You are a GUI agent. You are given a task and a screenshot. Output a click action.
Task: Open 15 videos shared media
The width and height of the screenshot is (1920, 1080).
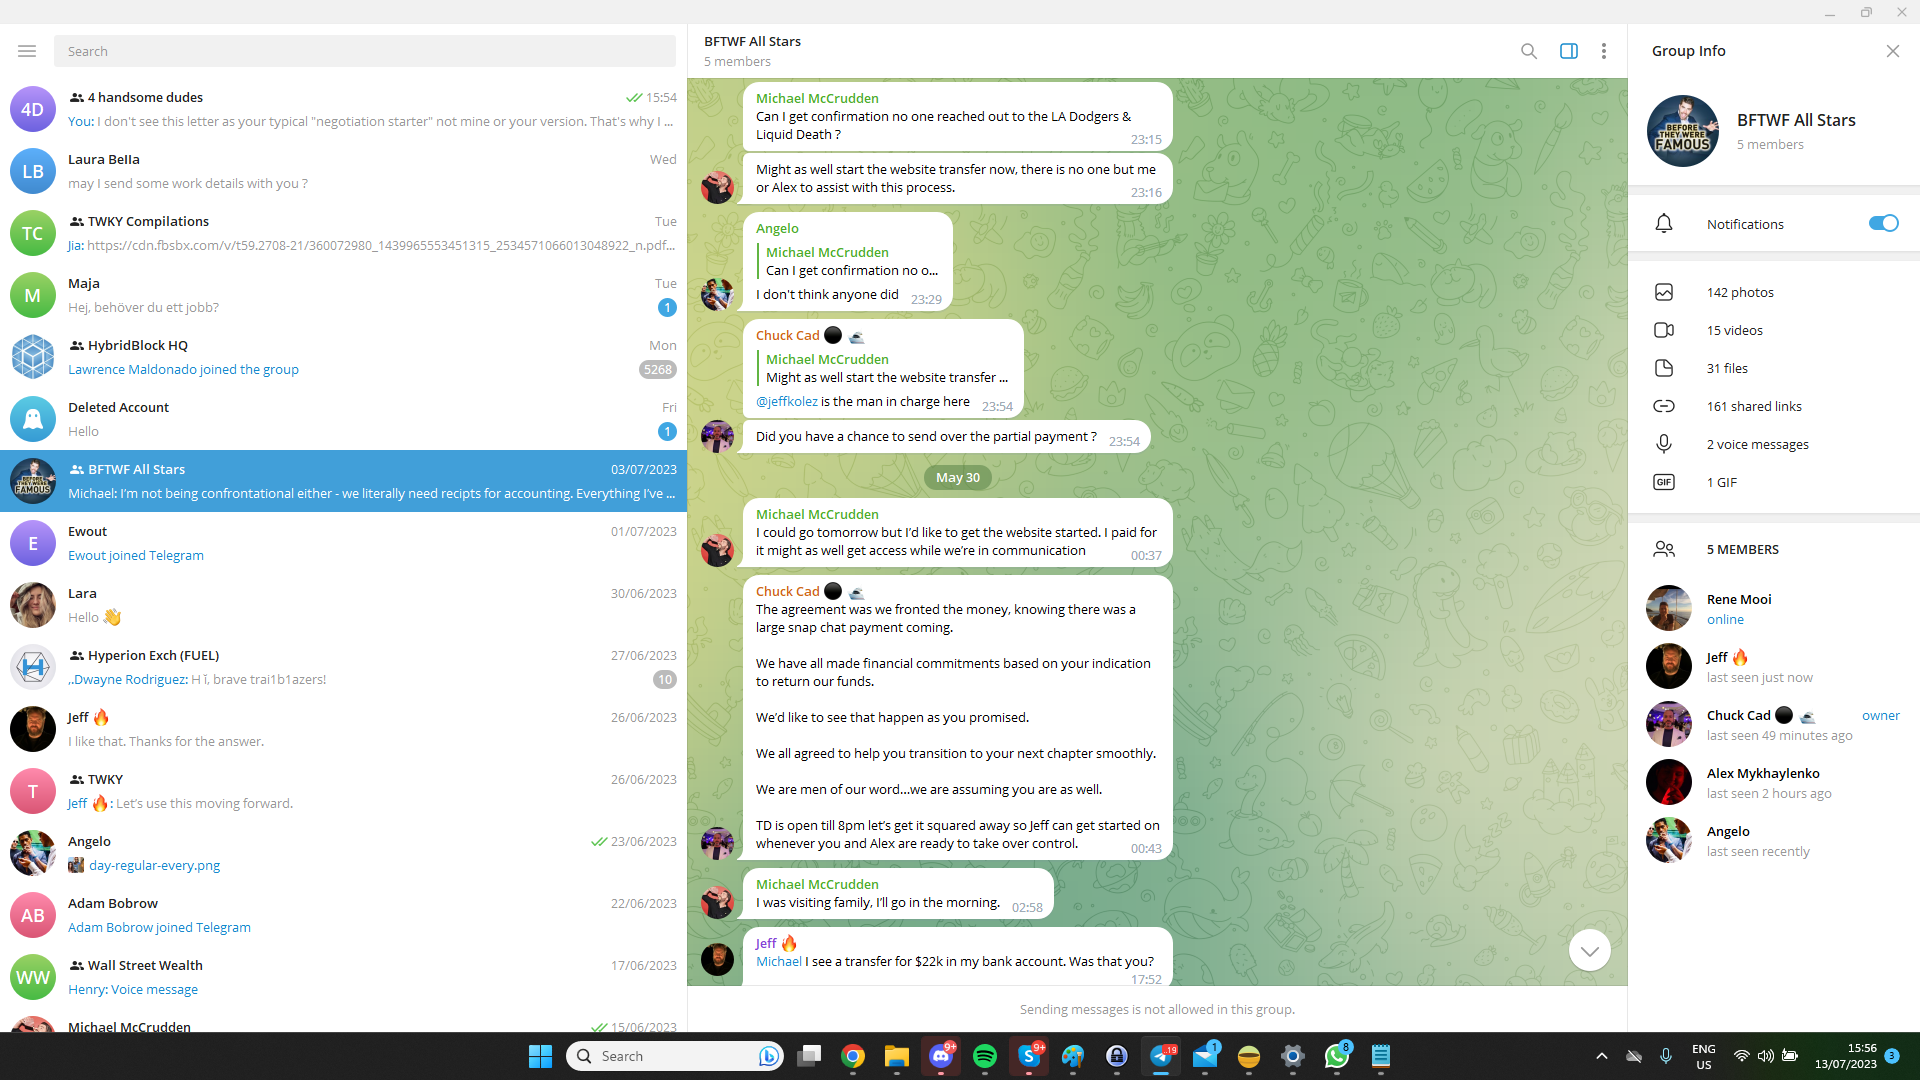[1734, 330]
